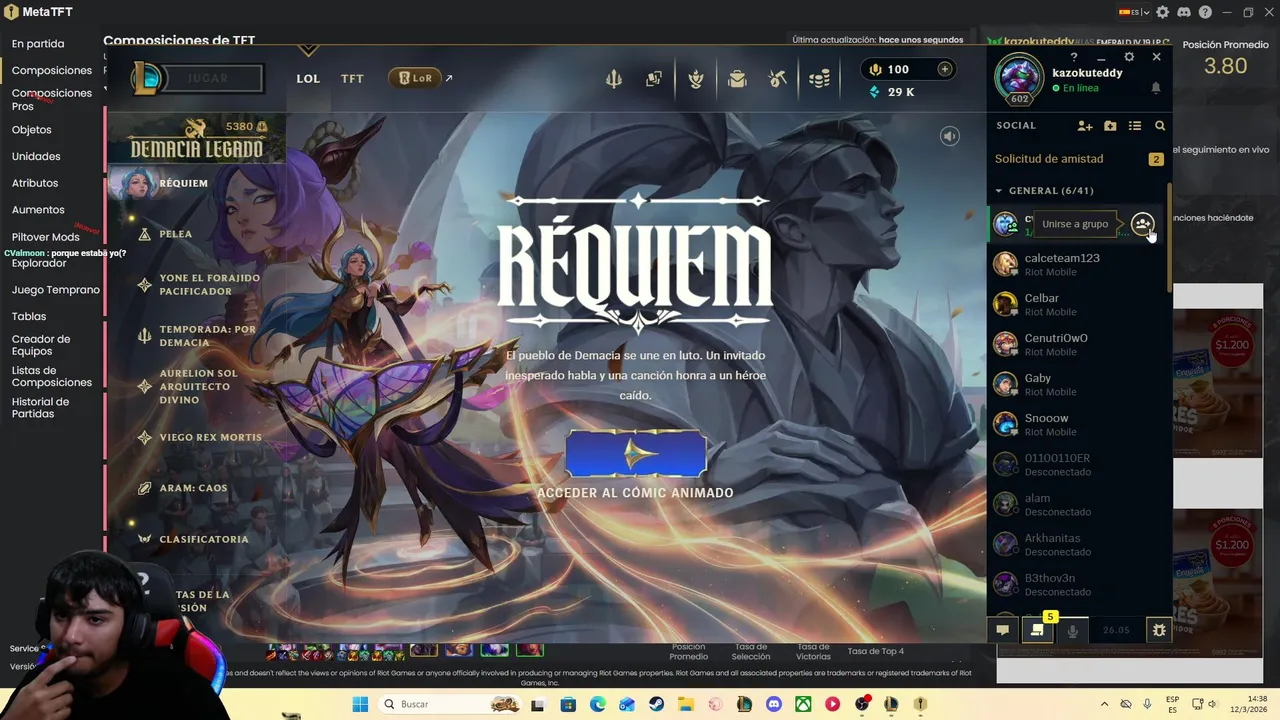Collapse the GENERAL (6/41) friends group

(1045, 190)
